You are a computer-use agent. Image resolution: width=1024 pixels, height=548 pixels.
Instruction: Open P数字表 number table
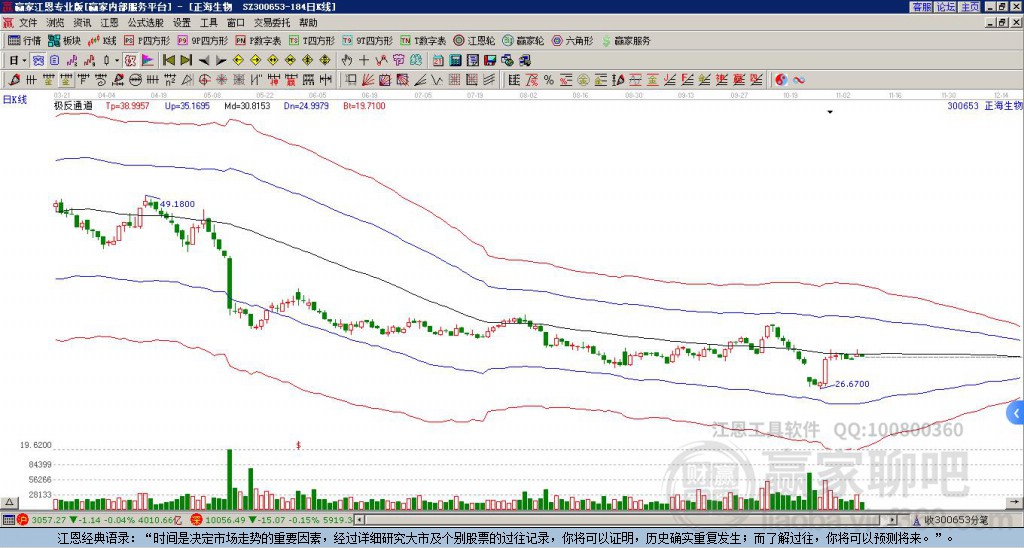coord(258,40)
